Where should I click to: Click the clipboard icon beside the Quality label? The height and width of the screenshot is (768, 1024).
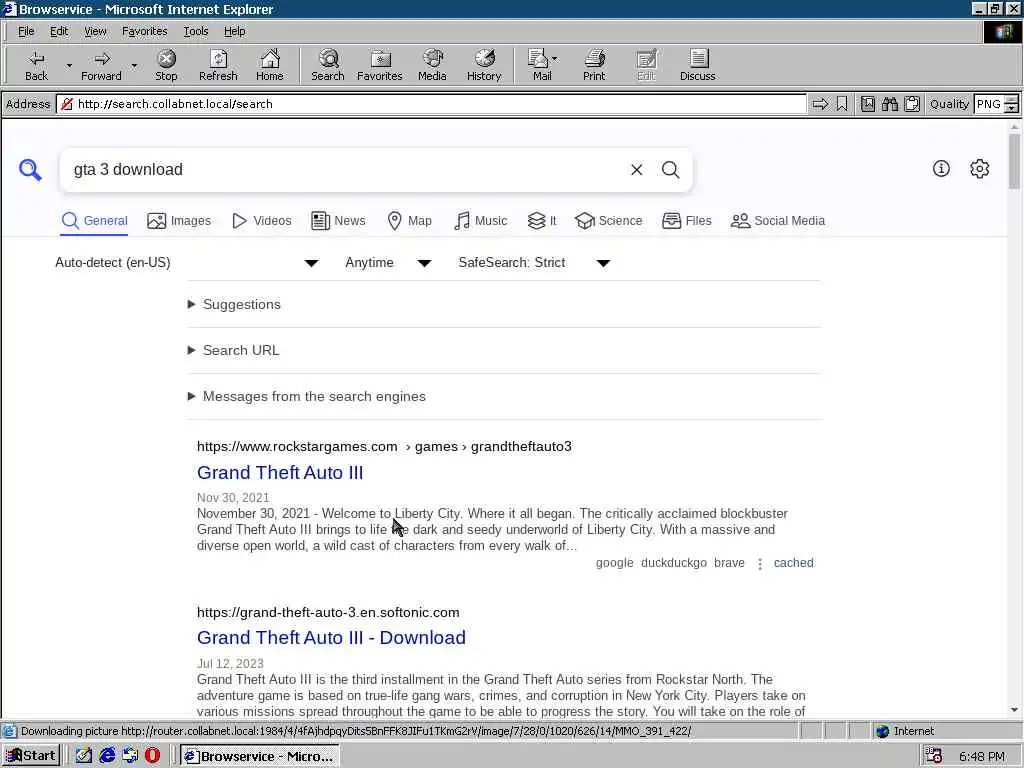tap(912, 104)
